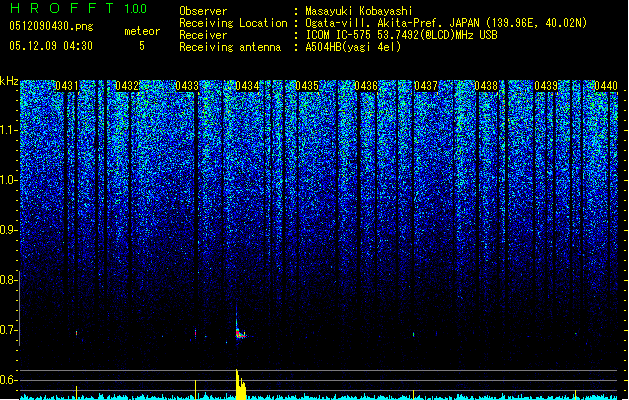Click the Ogata-vill. Akita-Pref. JAPAN location text
This screenshot has height=400, width=629.
[446, 23]
